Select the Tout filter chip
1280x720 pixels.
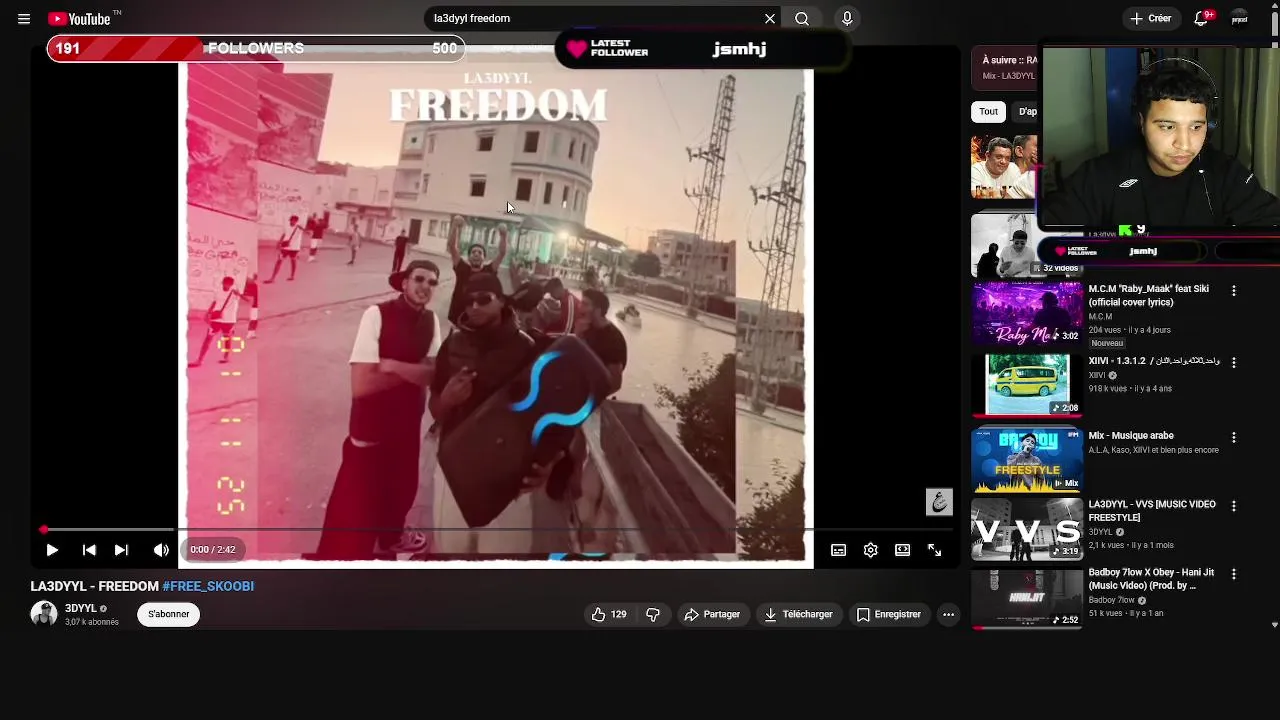click(x=988, y=112)
